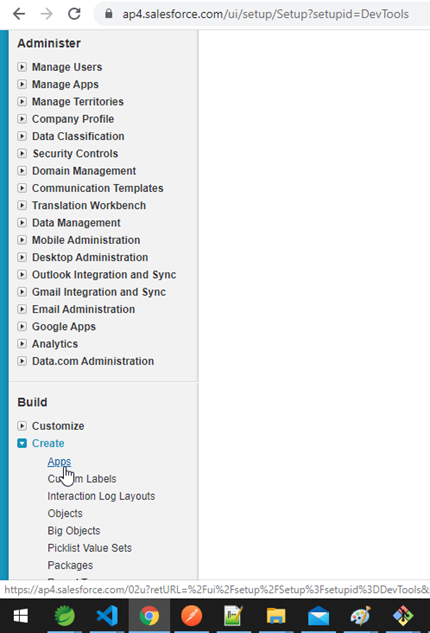
Task: Open the Mail app from the taskbar
Action: (318, 616)
